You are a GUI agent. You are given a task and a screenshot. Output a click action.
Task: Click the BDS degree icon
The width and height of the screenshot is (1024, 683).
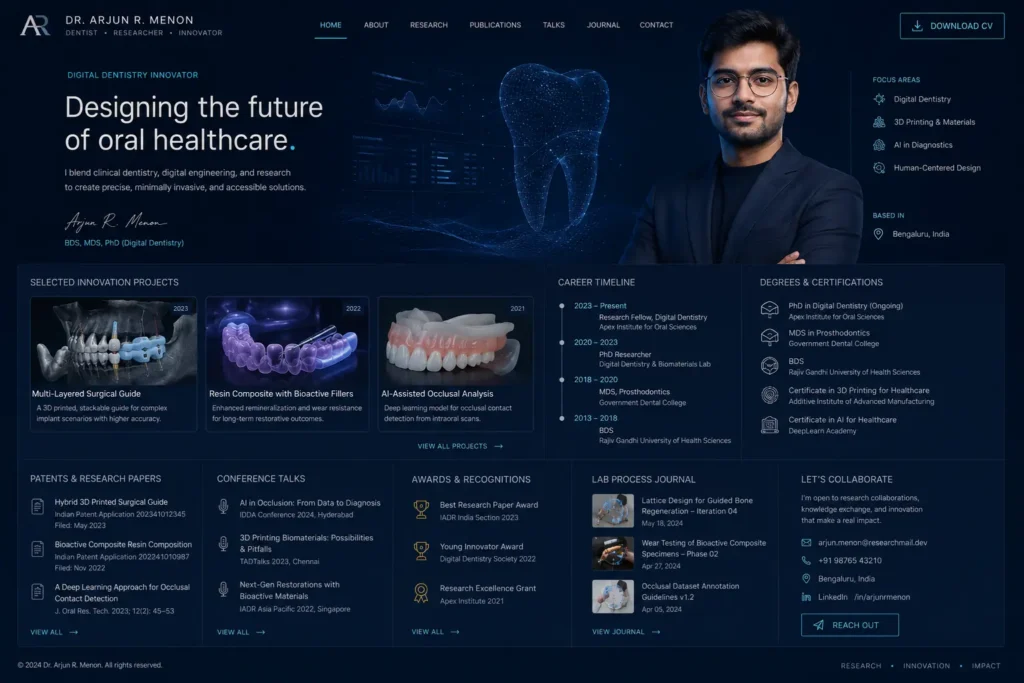pyautogui.click(x=770, y=366)
